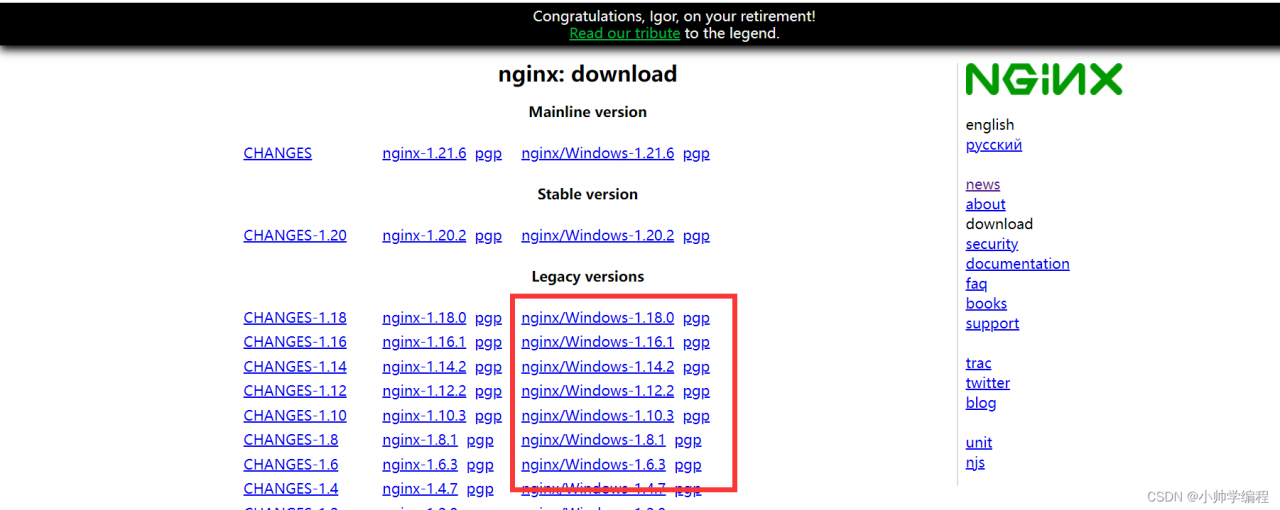Download nginx/Windows-1.14.2
The image size is (1280, 510).
(x=598, y=367)
